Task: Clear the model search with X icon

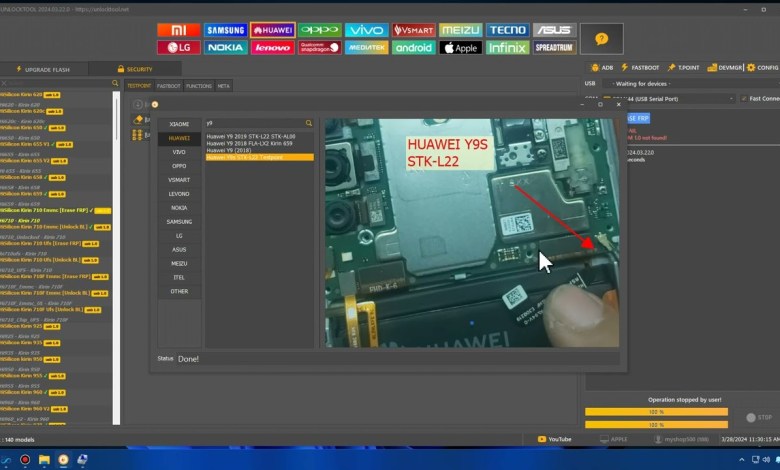Action: (x=4, y=83)
